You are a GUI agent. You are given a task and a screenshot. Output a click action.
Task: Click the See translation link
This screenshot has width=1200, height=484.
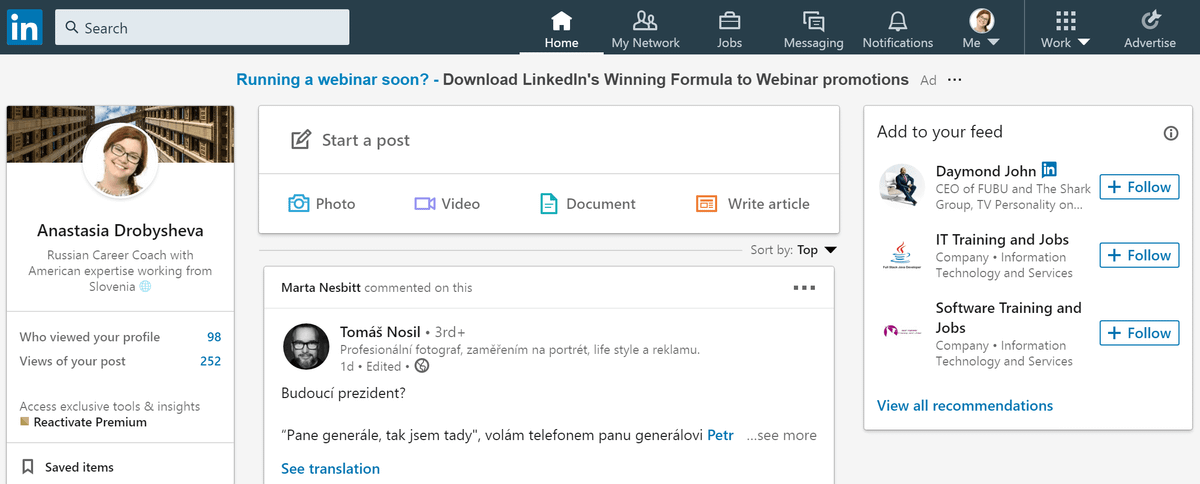tap(330, 468)
